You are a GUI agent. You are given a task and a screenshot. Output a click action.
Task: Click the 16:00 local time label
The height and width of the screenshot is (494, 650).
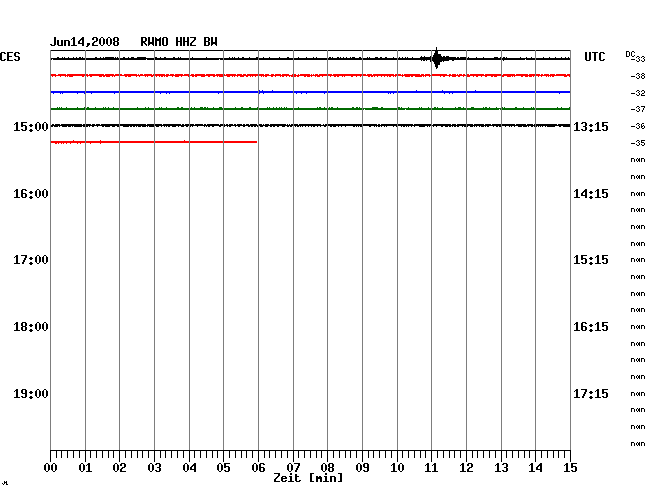click(31, 194)
